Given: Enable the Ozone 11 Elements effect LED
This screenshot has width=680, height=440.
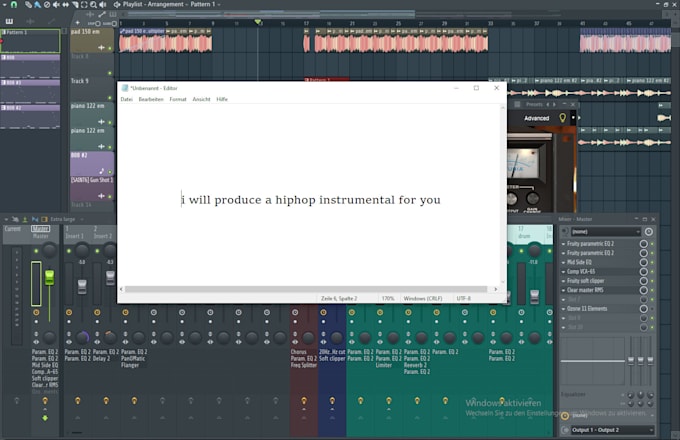Looking at the screenshot, I should 652,309.
